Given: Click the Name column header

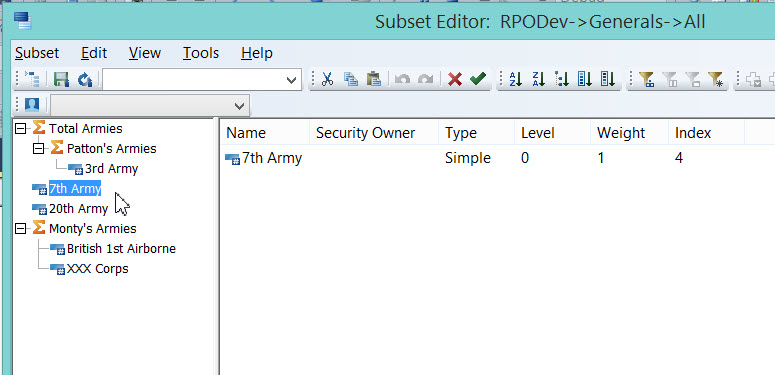Looking at the screenshot, I should click(264, 133).
